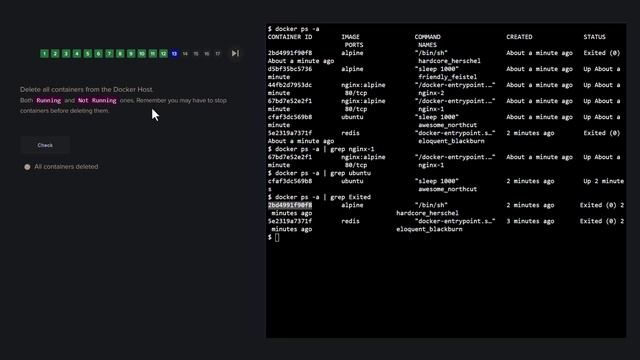
Task: Click the CONTAINER ID column header
Action: click(x=290, y=37)
